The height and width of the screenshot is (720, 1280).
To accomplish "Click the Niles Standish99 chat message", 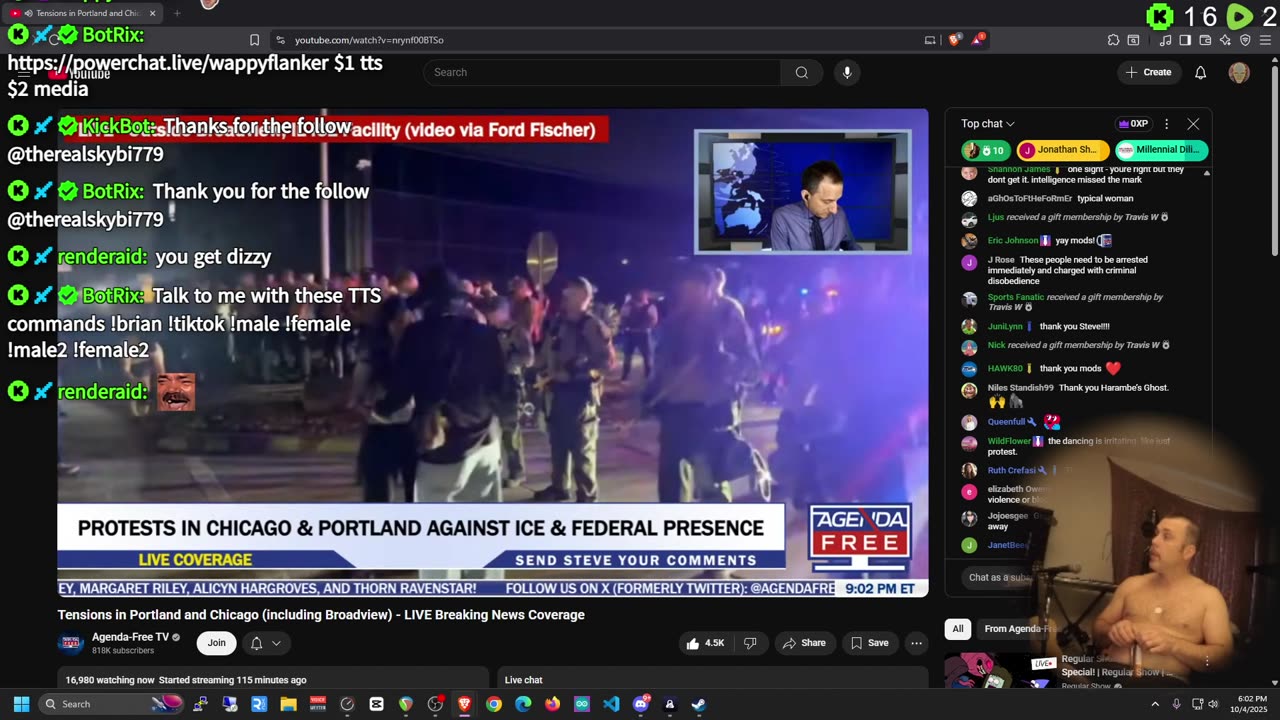I will coord(1078,394).
